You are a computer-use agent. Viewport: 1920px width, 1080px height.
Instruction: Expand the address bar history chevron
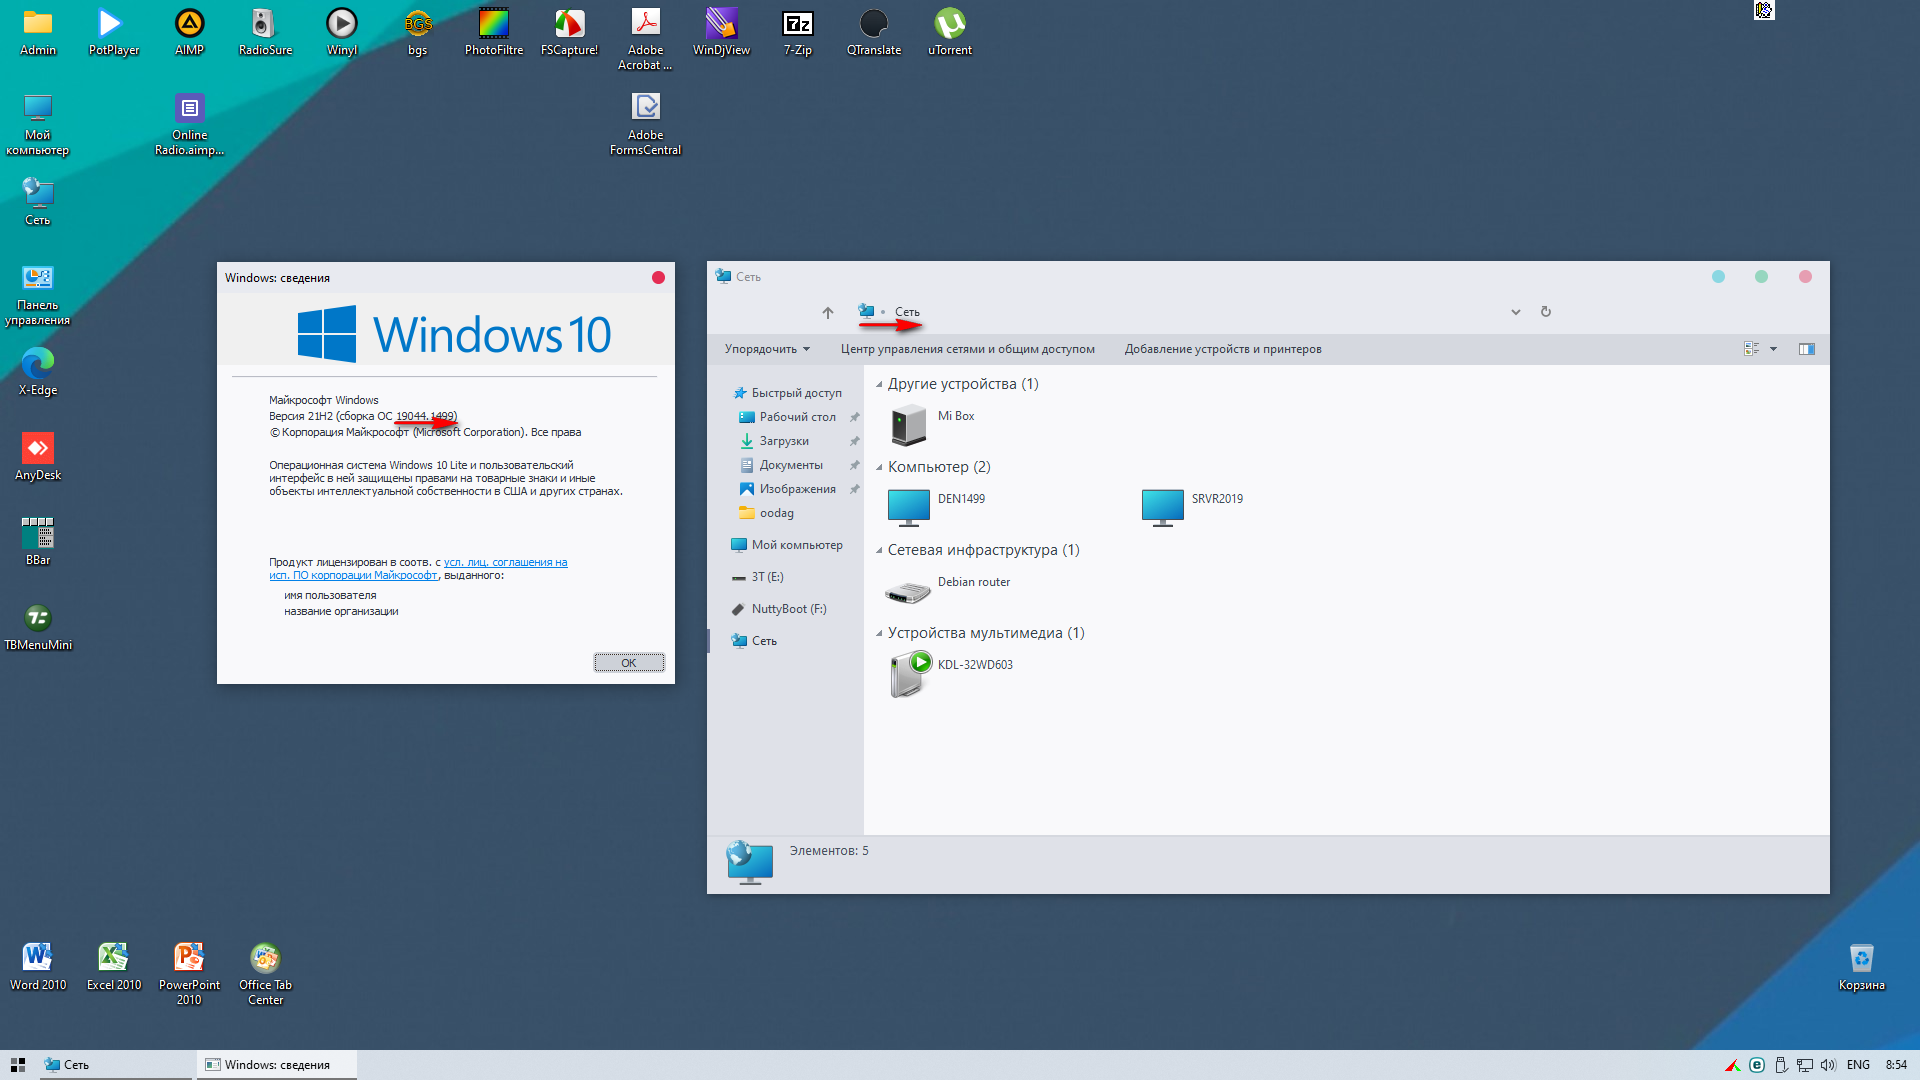coord(1515,312)
